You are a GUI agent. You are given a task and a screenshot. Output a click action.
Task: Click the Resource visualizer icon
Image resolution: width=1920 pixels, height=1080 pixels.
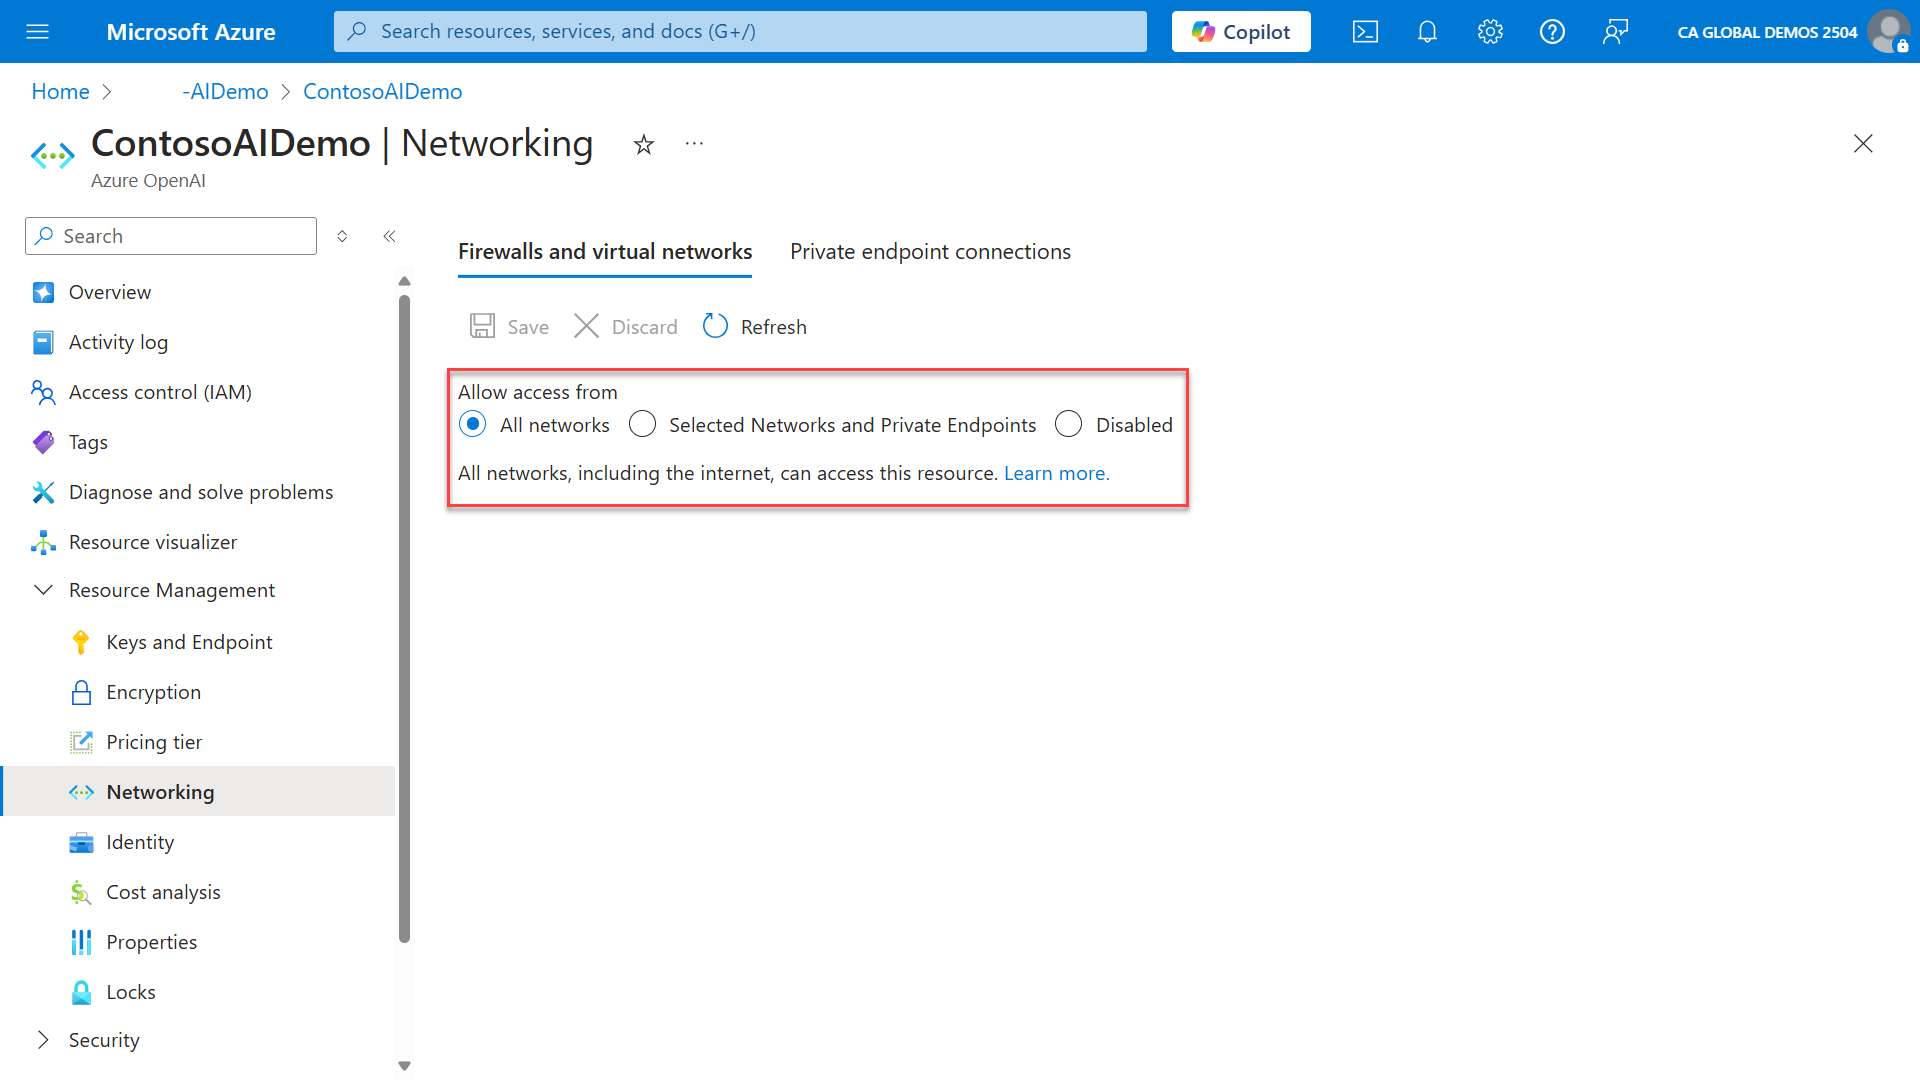click(x=44, y=541)
